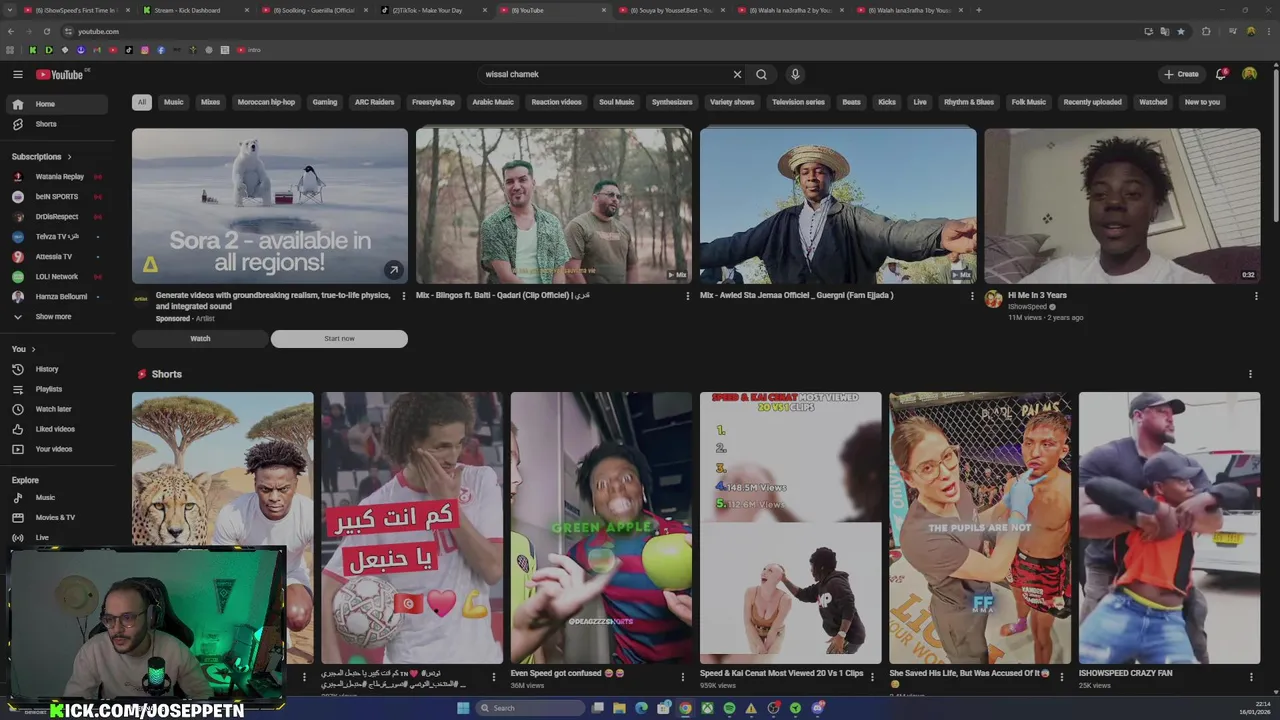Toggle the Live filter chip
Viewport: 1280px width, 720px height.
click(x=920, y=102)
